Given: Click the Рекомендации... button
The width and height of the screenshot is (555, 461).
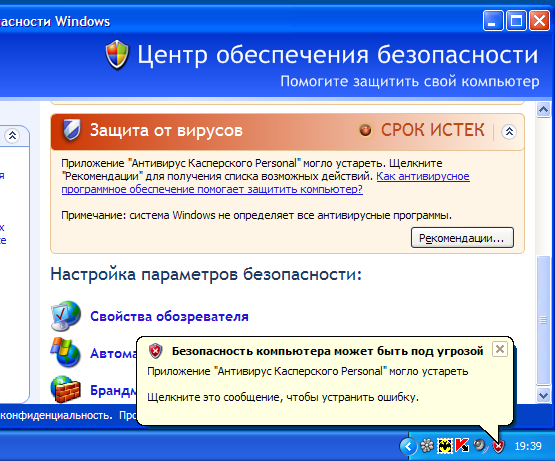Looking at the screenshot, I should click(462, 238).
